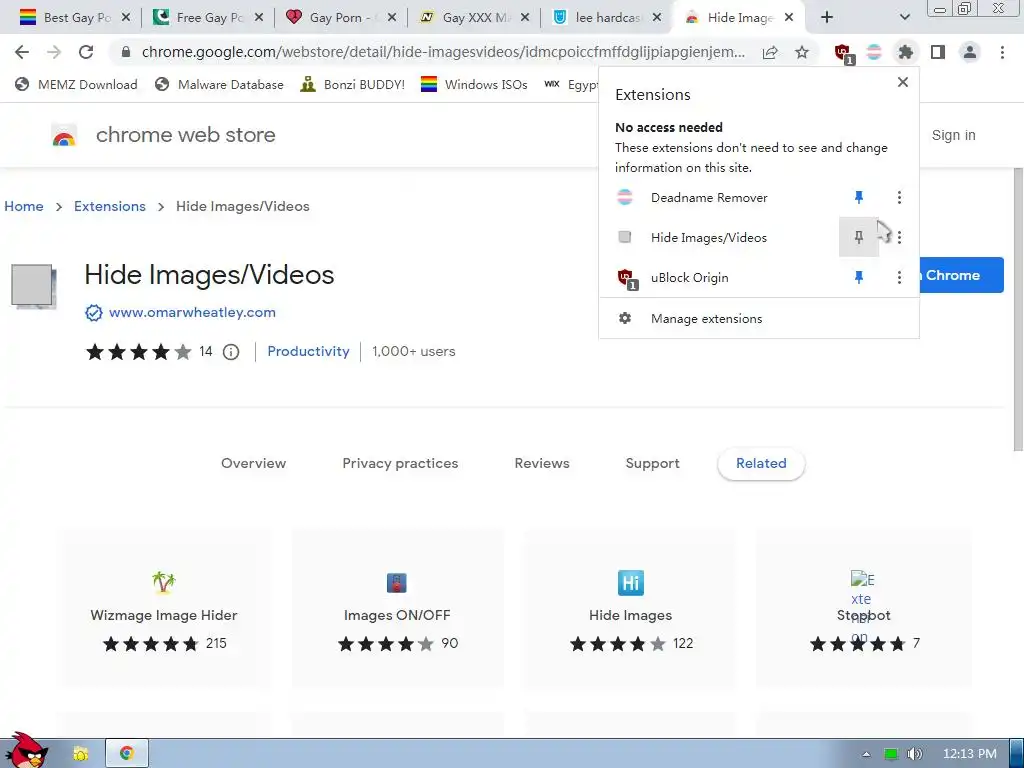Switch to the Reviews tab

(542, 464)
